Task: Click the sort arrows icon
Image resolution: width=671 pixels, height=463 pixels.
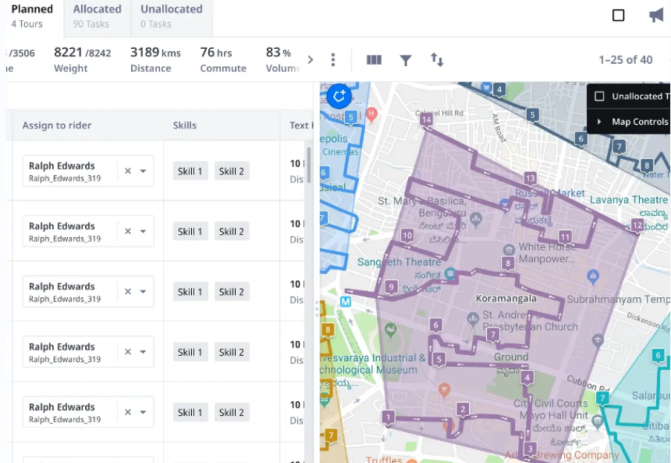Action: click(437, 60)
